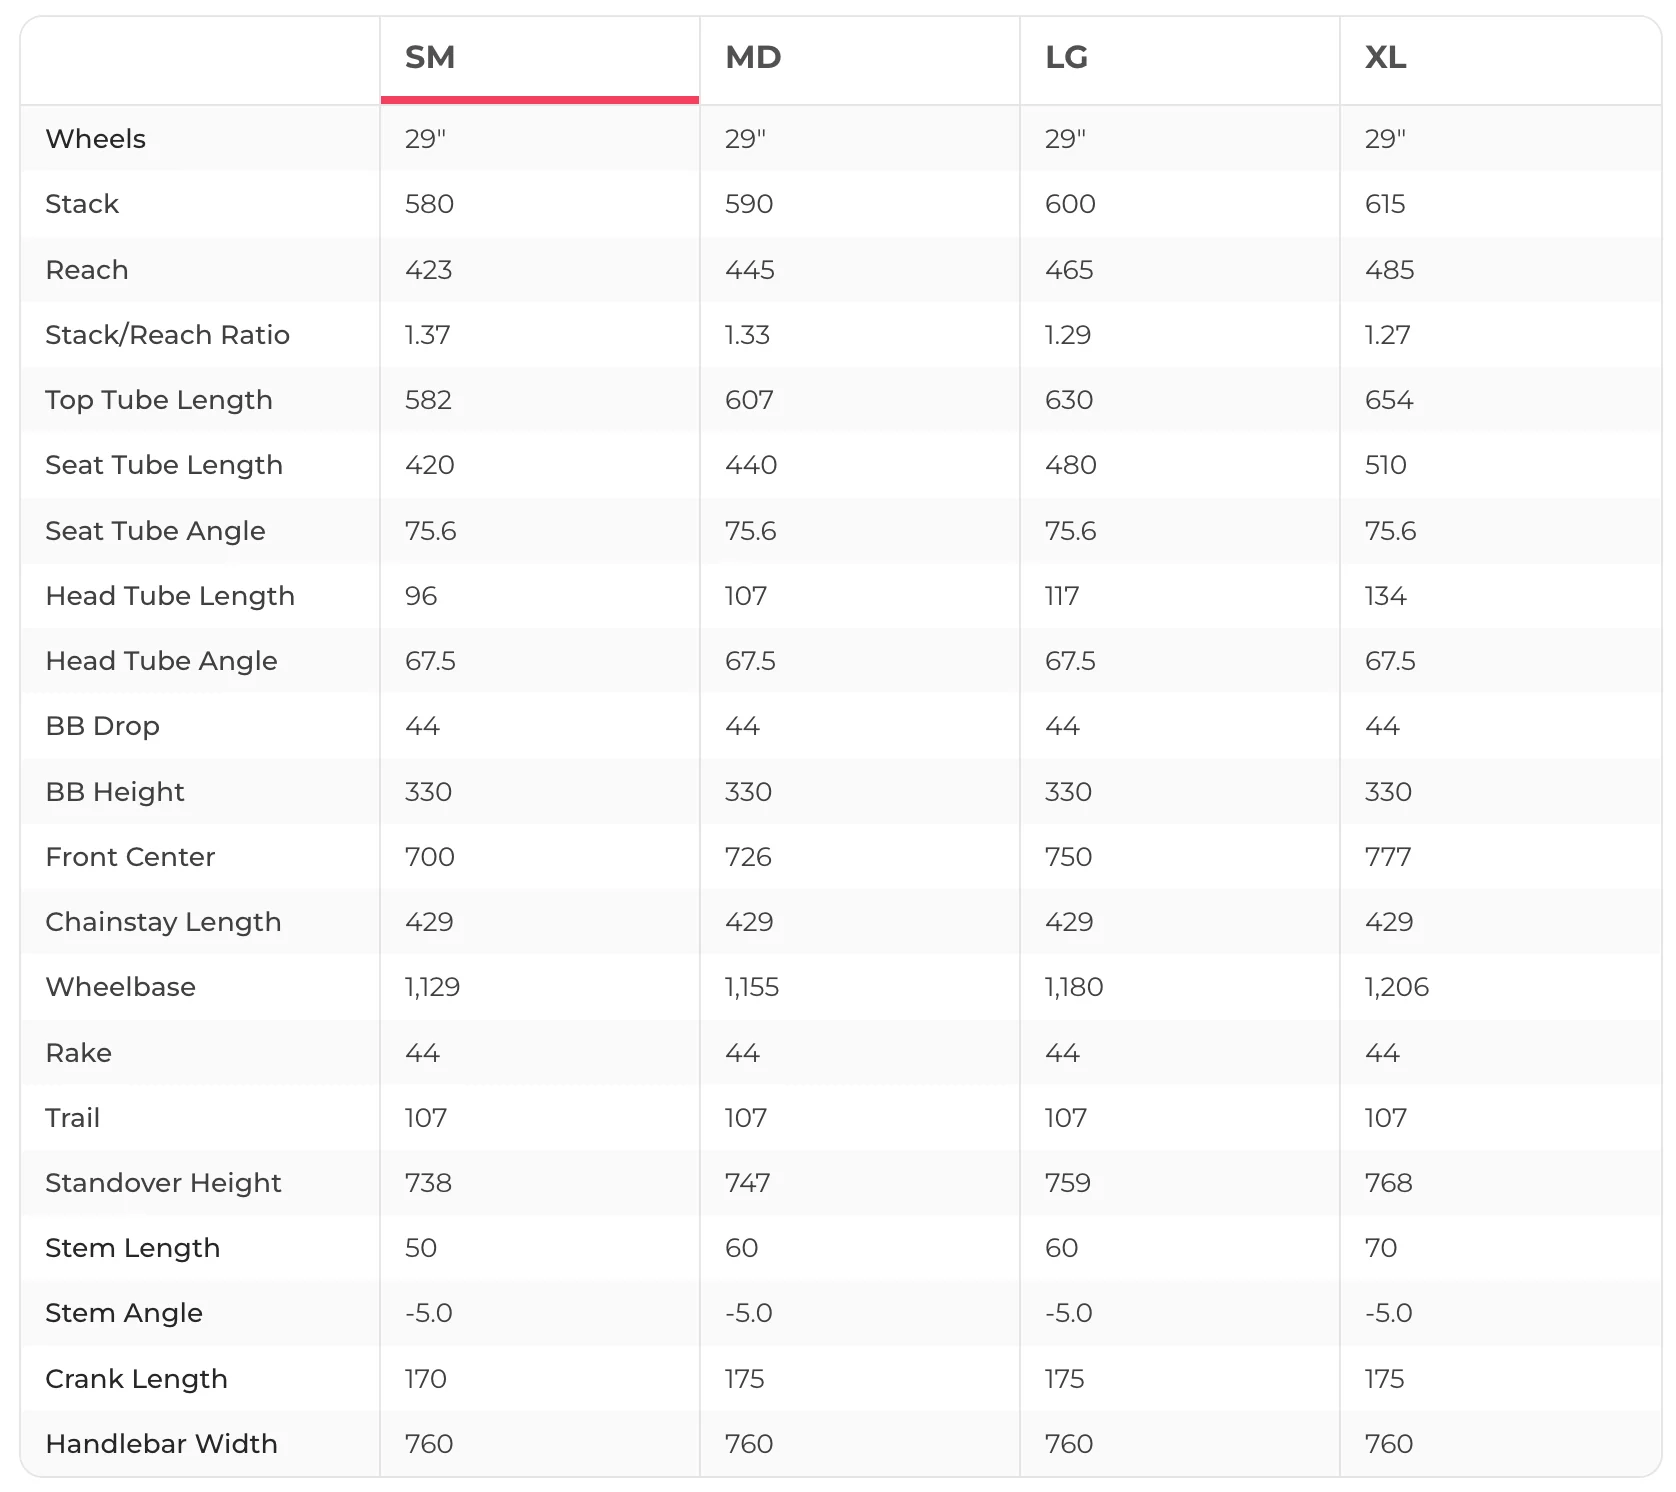Select the Handlebar Width row label
Viewport: 1676px width, 1492px height.
tap(161, 1444)
